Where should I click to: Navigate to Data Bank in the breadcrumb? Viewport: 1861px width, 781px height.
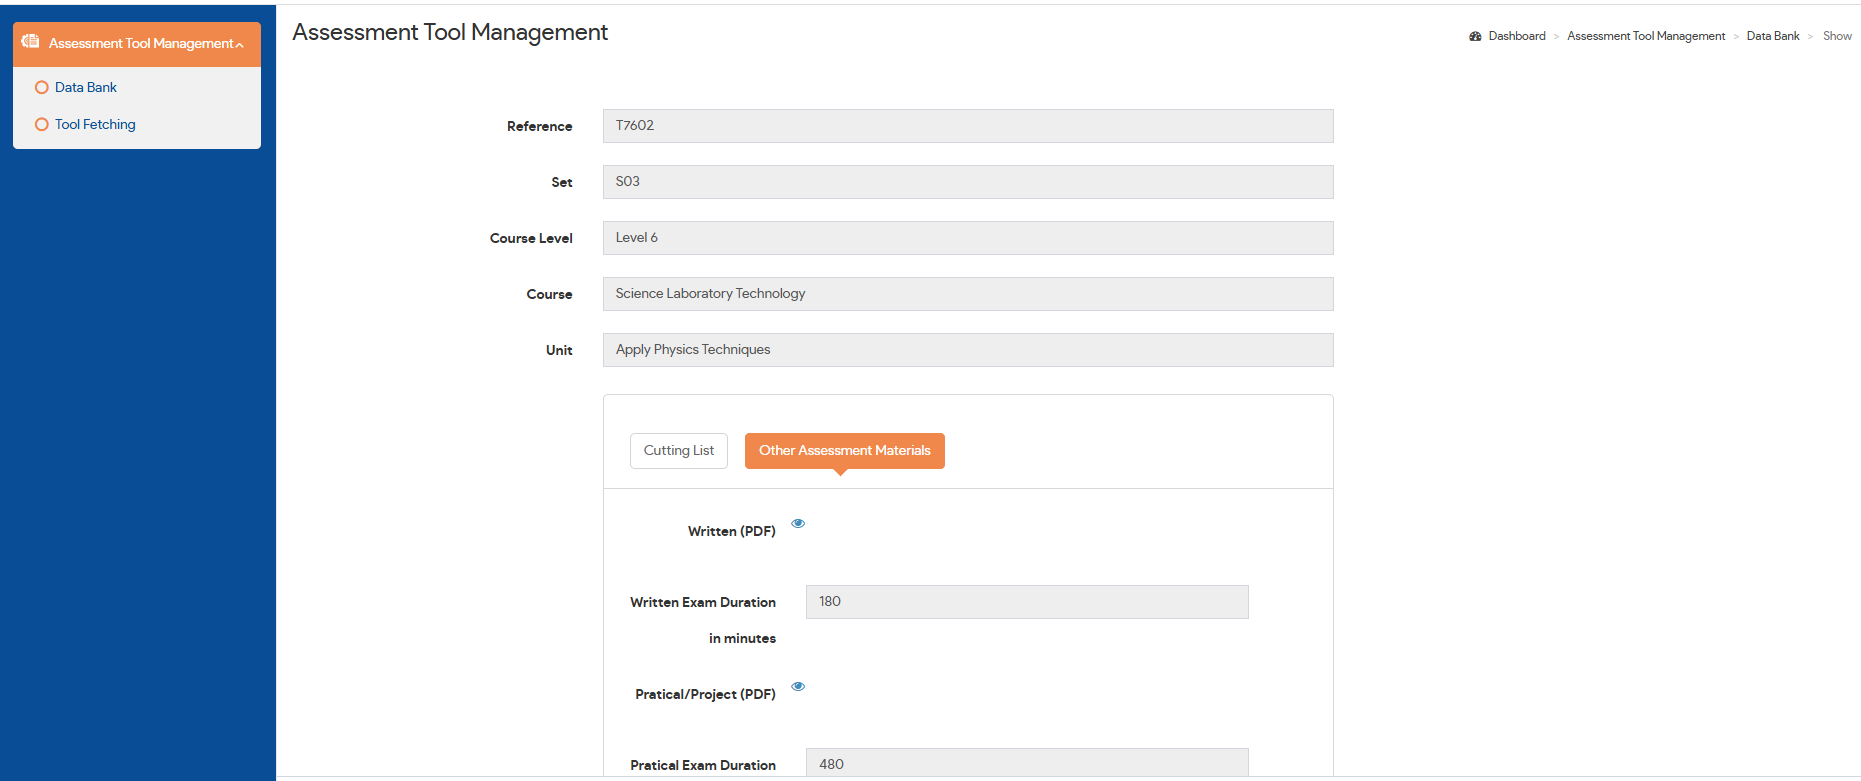pyautogui.click(x=1772, y=36)
